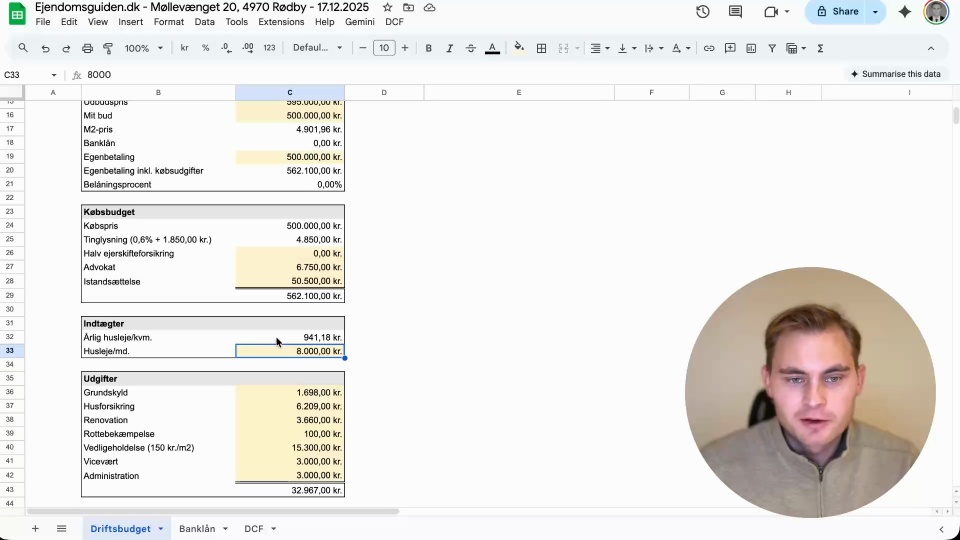The width and height of the screenshot is (960, 540).
Task: Activate the paint format tool
Action: click(108, 48)
